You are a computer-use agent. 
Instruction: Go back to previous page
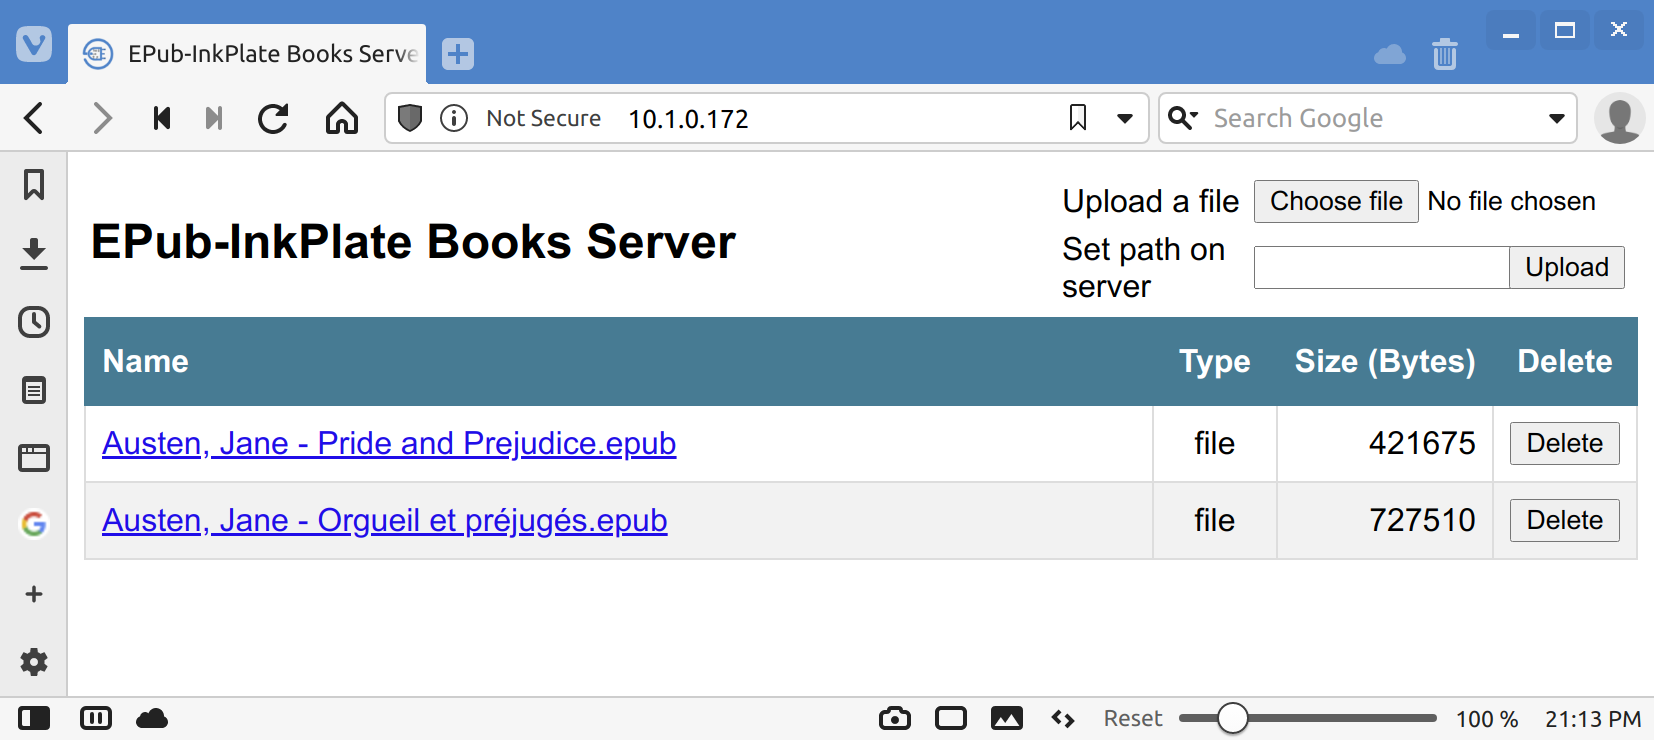pos(34,118)
